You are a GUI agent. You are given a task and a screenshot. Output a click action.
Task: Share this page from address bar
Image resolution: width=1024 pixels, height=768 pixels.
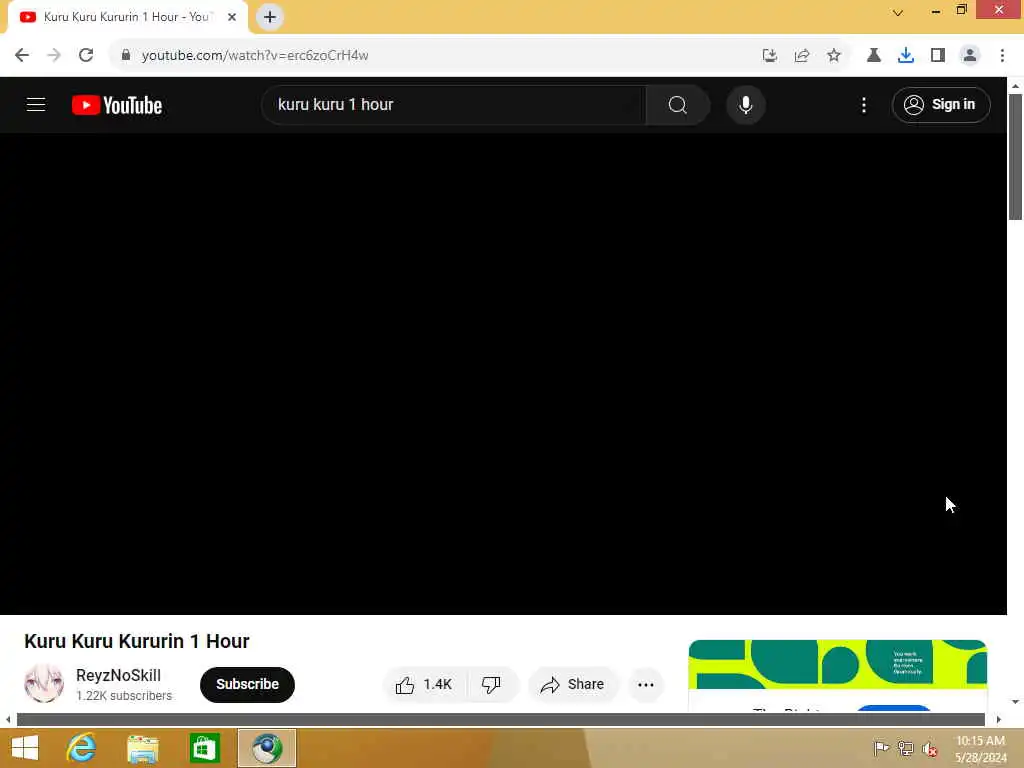802,56
